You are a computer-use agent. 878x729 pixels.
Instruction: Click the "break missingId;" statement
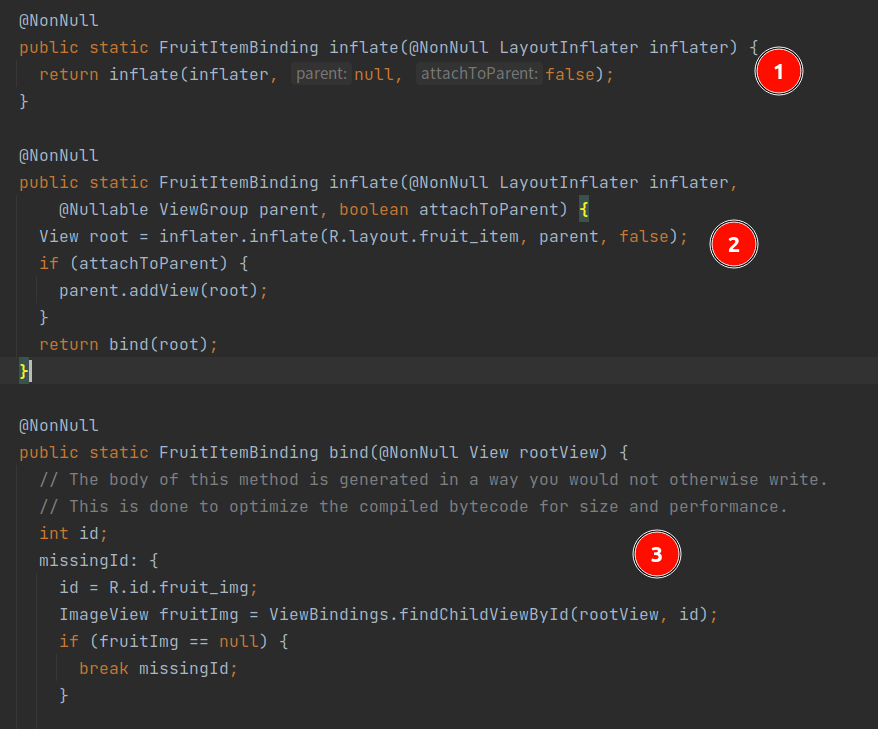158,669
